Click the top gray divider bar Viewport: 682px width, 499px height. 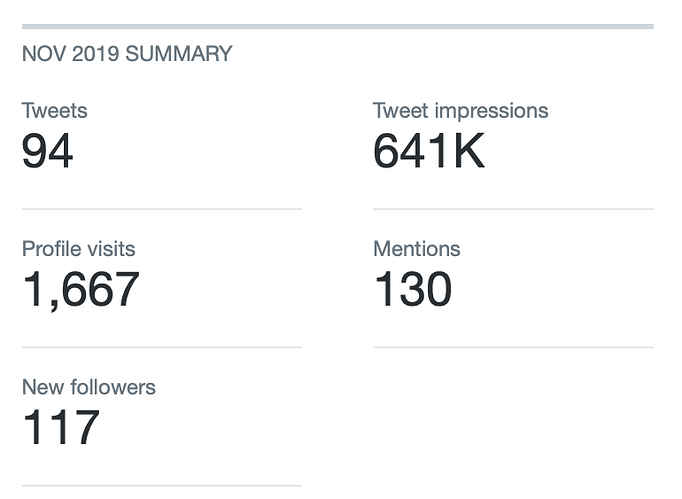click(x=338, y=27)
